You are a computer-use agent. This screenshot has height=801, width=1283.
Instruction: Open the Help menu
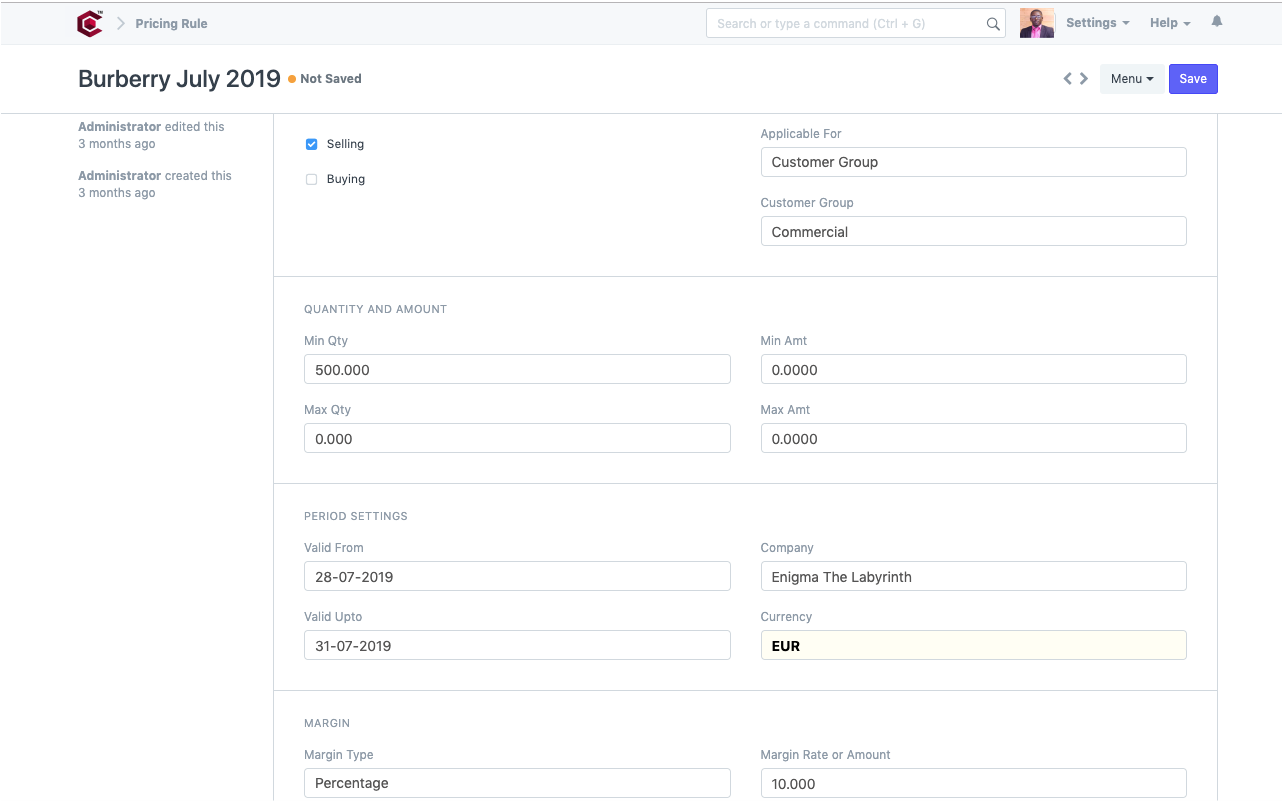pos(1169,23)
